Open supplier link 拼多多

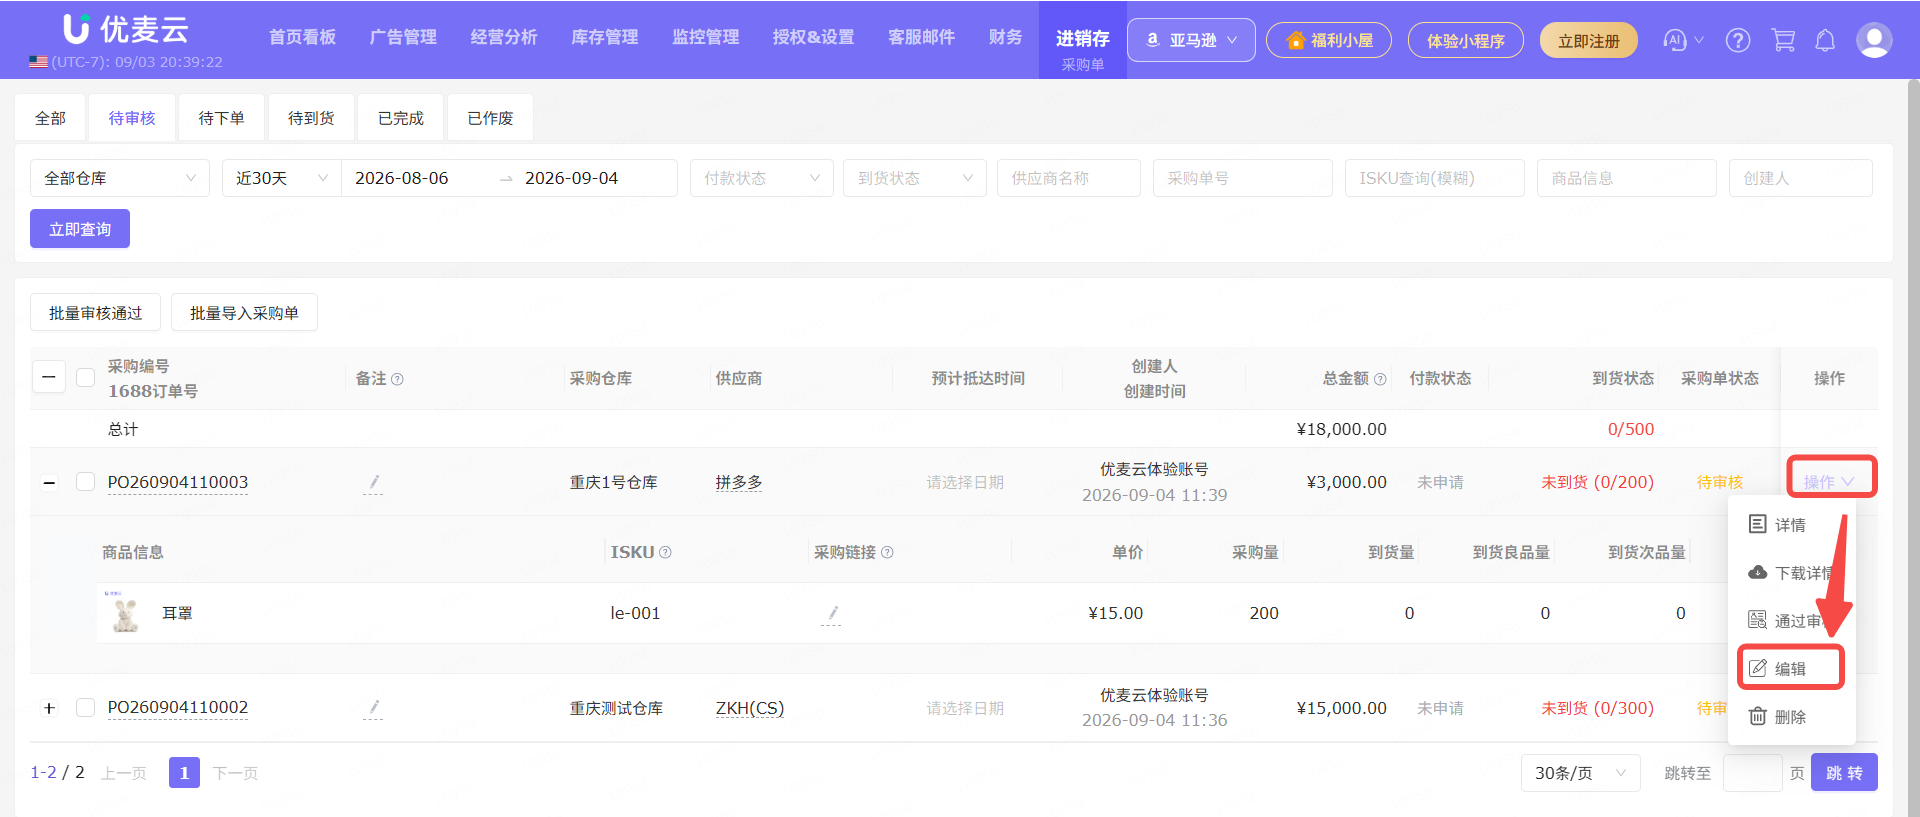click(739, 482)
